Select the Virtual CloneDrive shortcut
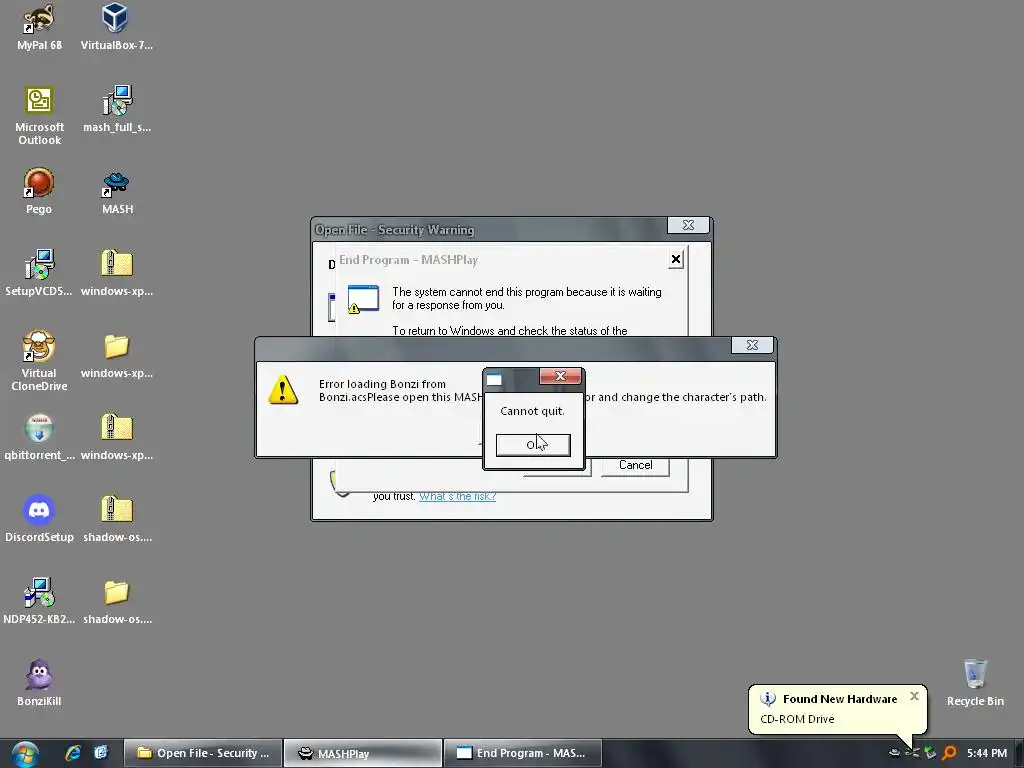 point(39,360)
